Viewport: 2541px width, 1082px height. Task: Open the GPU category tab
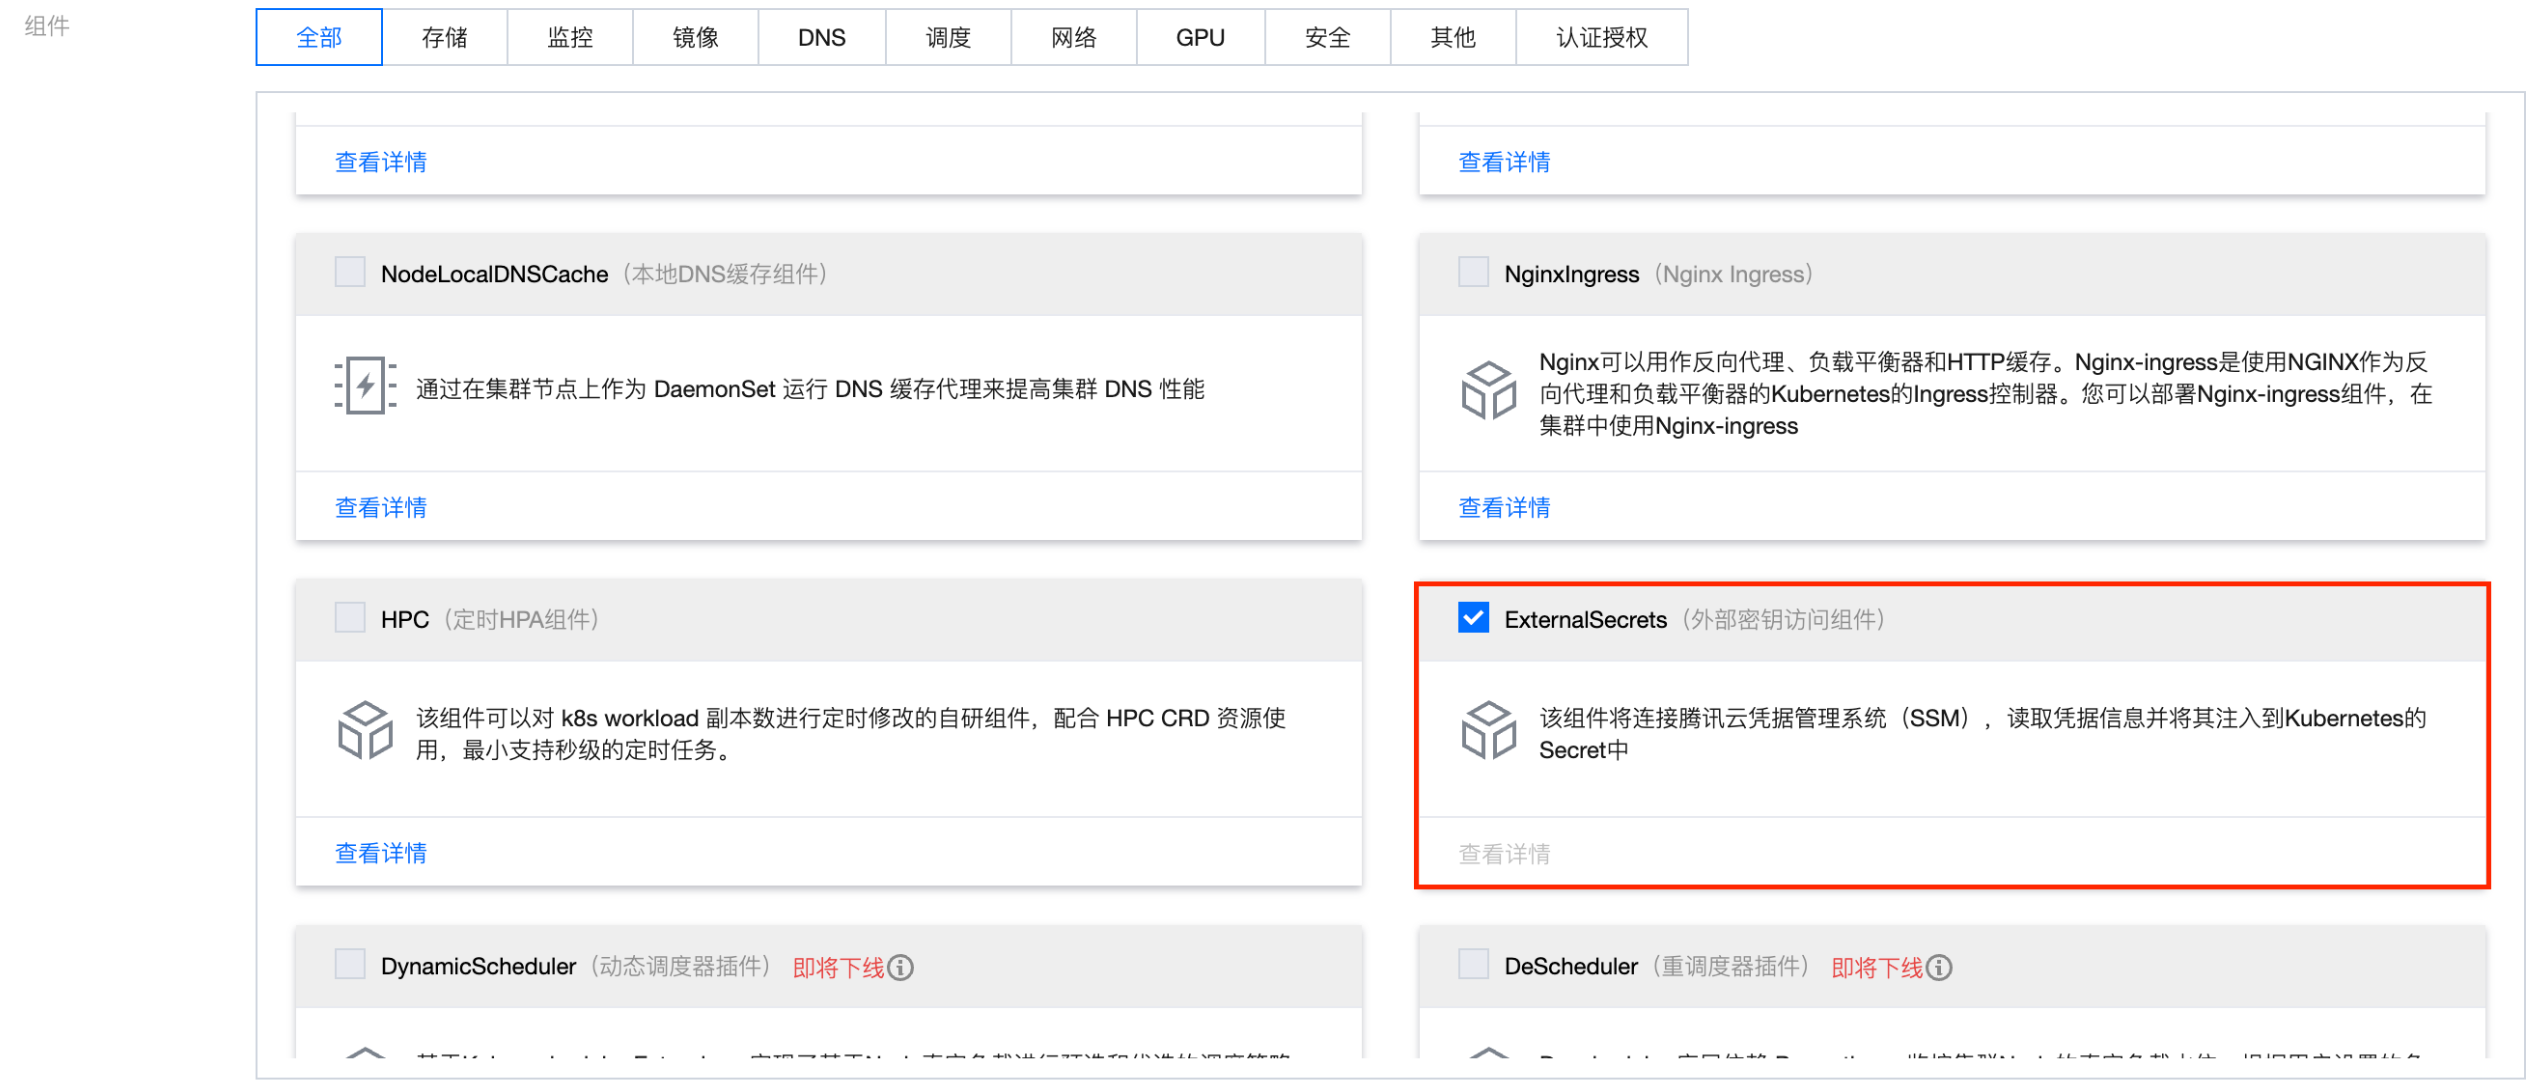pos(1200,38)
